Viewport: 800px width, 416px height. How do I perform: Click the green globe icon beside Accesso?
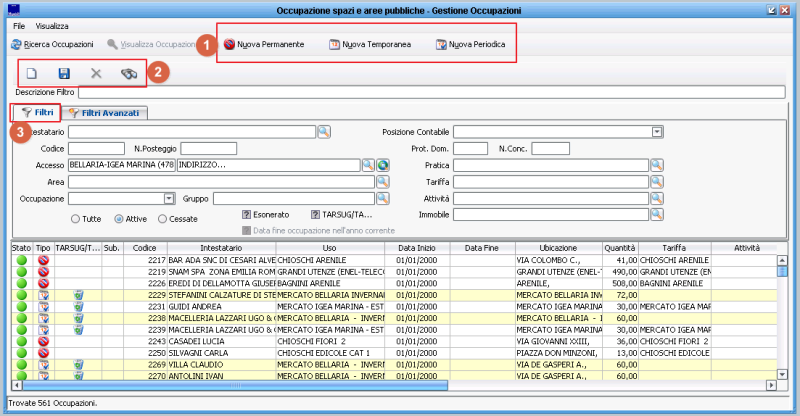click(382, 165)
